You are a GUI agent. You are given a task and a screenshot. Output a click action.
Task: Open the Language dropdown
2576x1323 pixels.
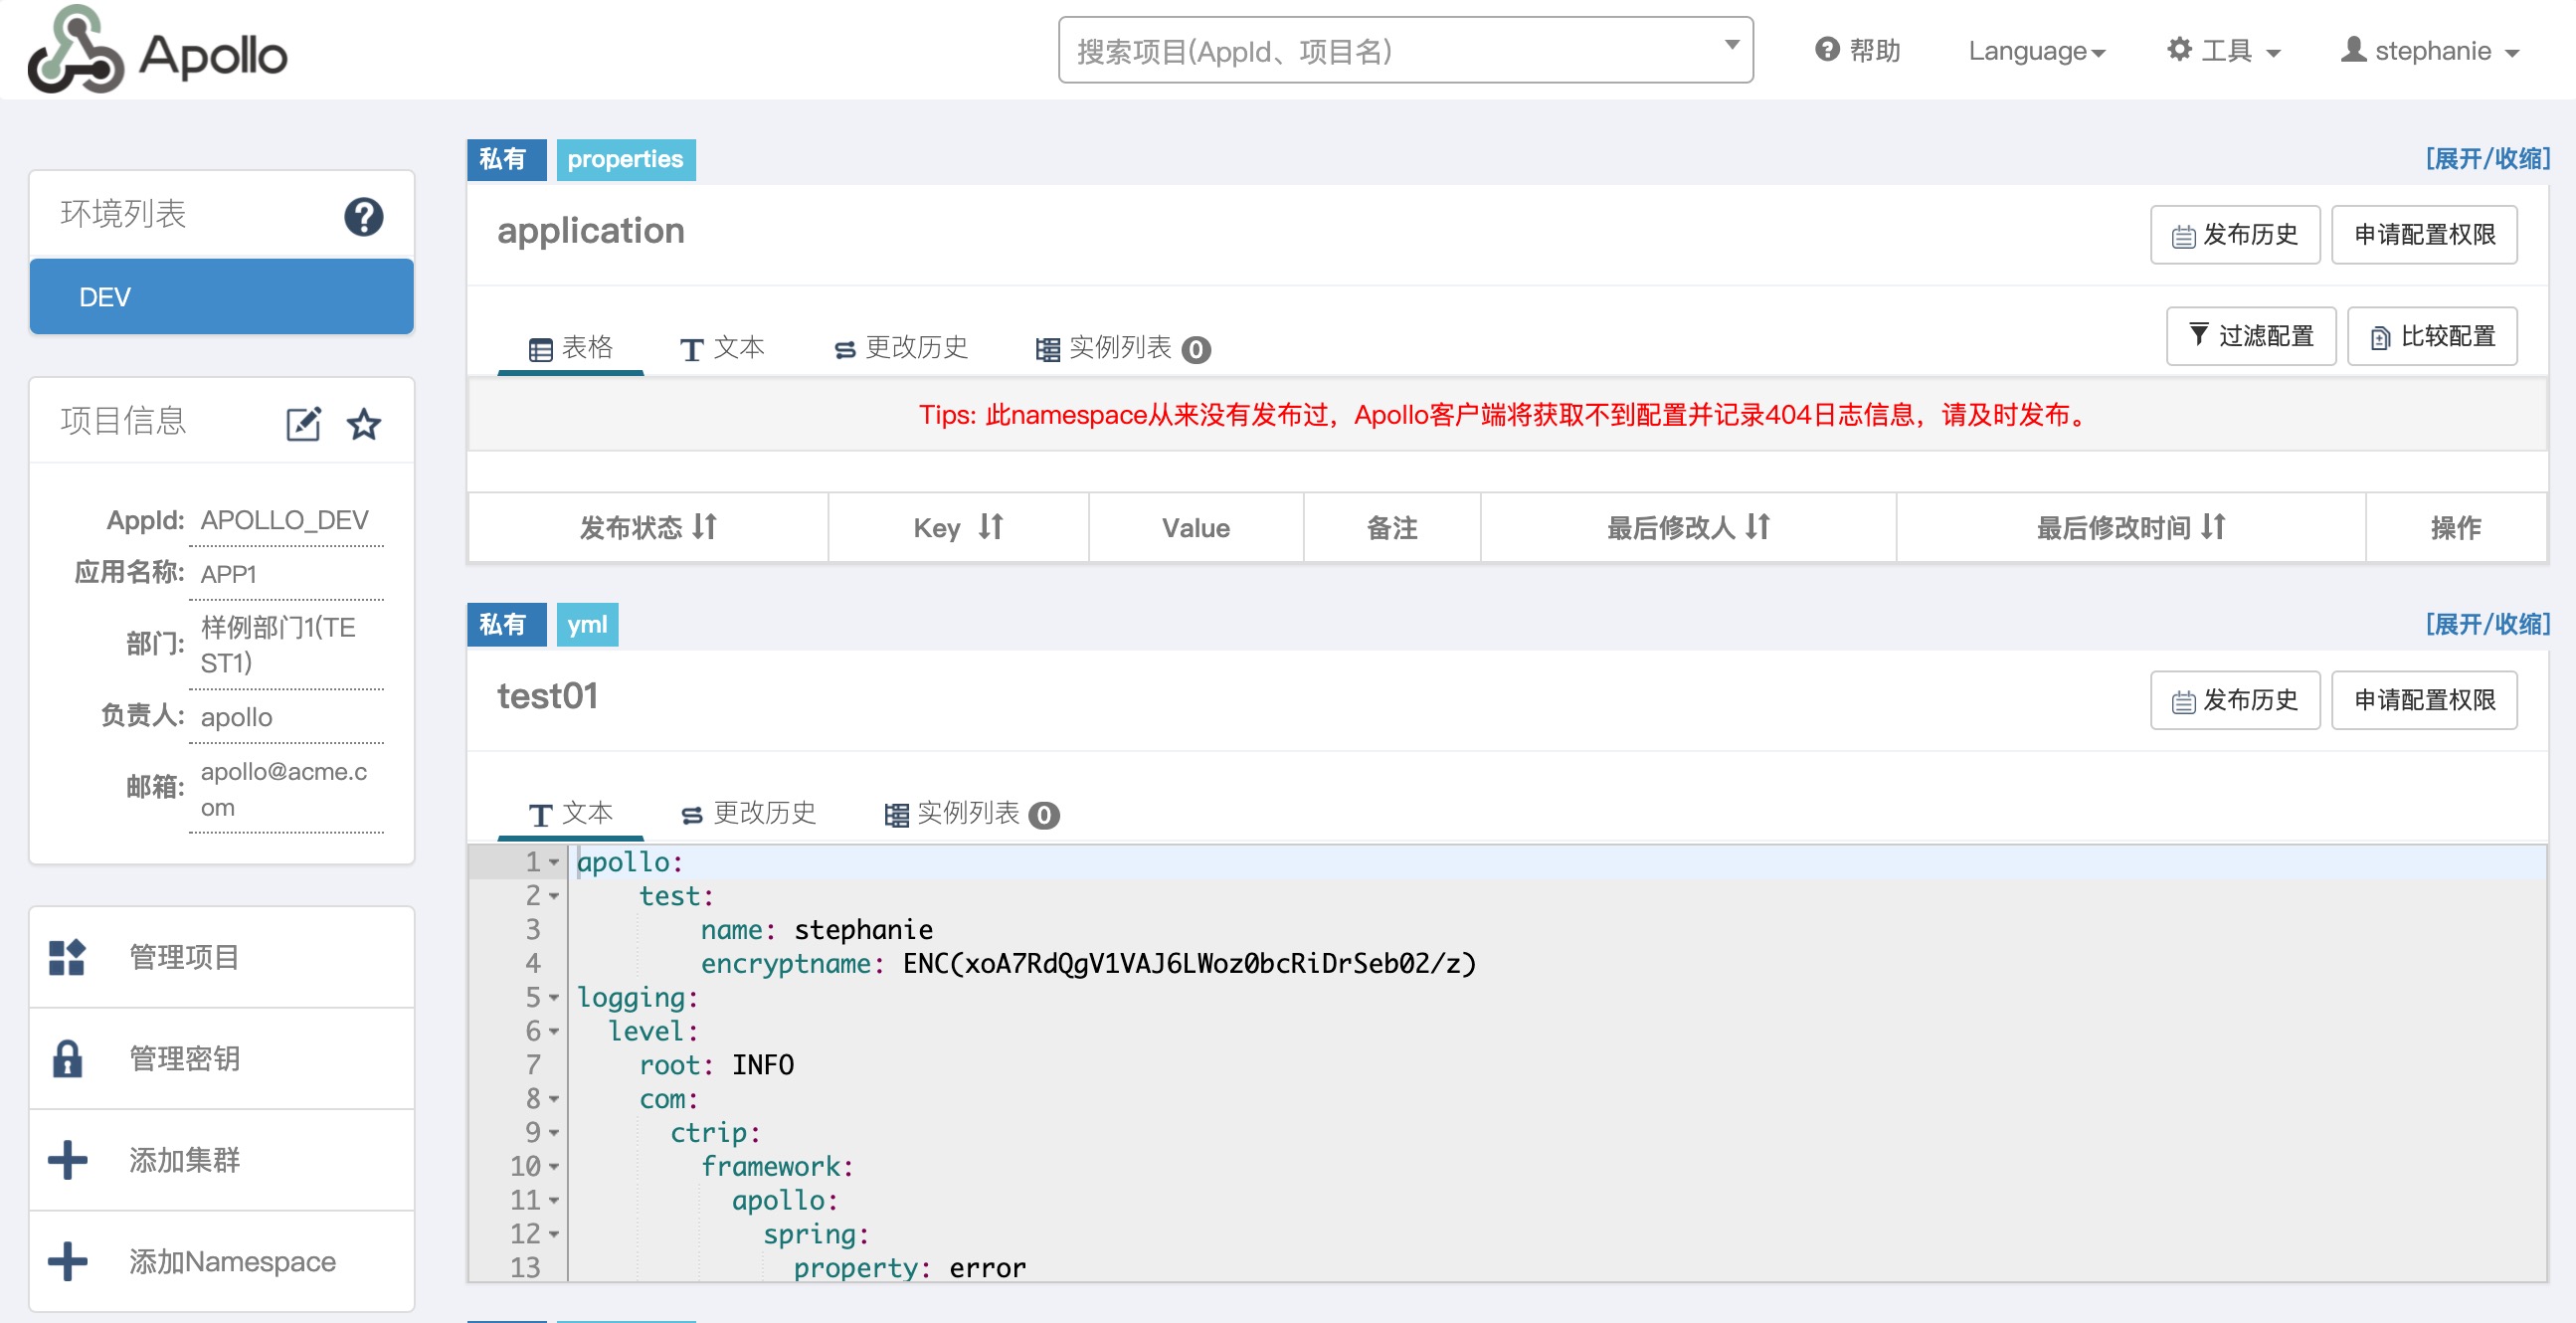tap(2036, 50)
